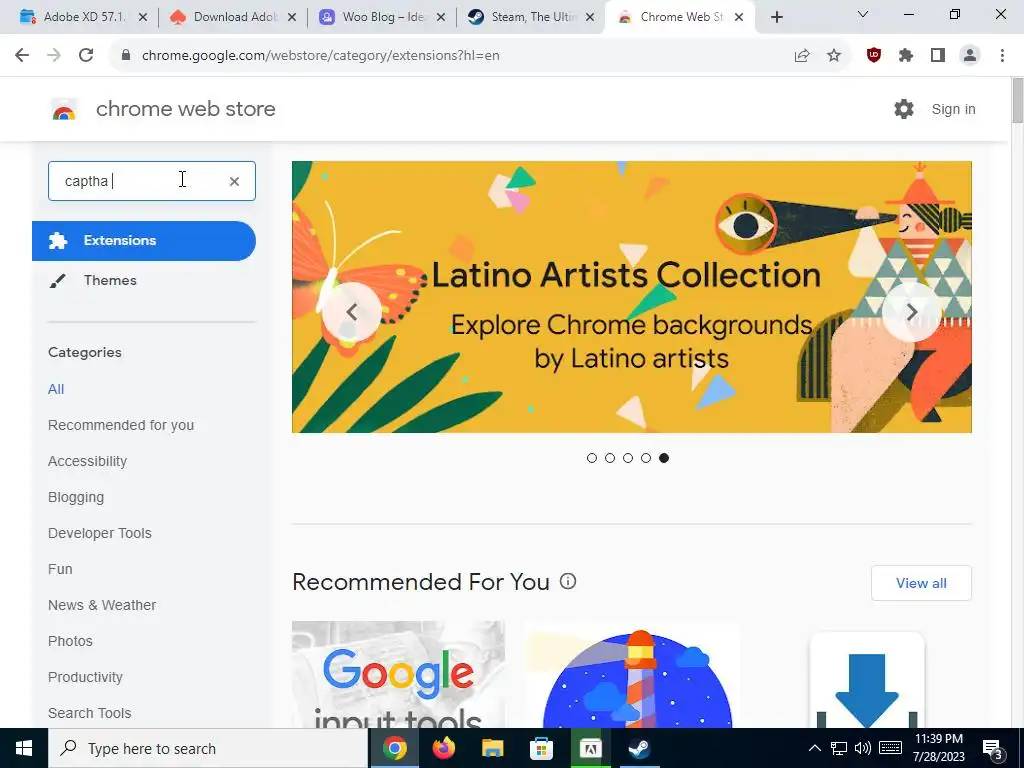The width and height of the screenshot is (1024, 768).
Task: Open the Windows Start menu
Action: tap(24, 748)
